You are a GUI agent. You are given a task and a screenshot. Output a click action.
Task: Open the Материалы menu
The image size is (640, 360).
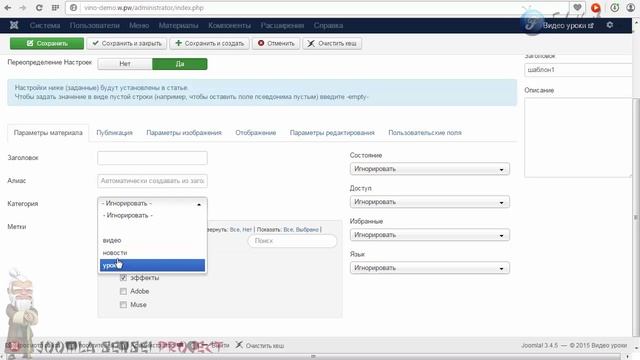tap(178, 25)
